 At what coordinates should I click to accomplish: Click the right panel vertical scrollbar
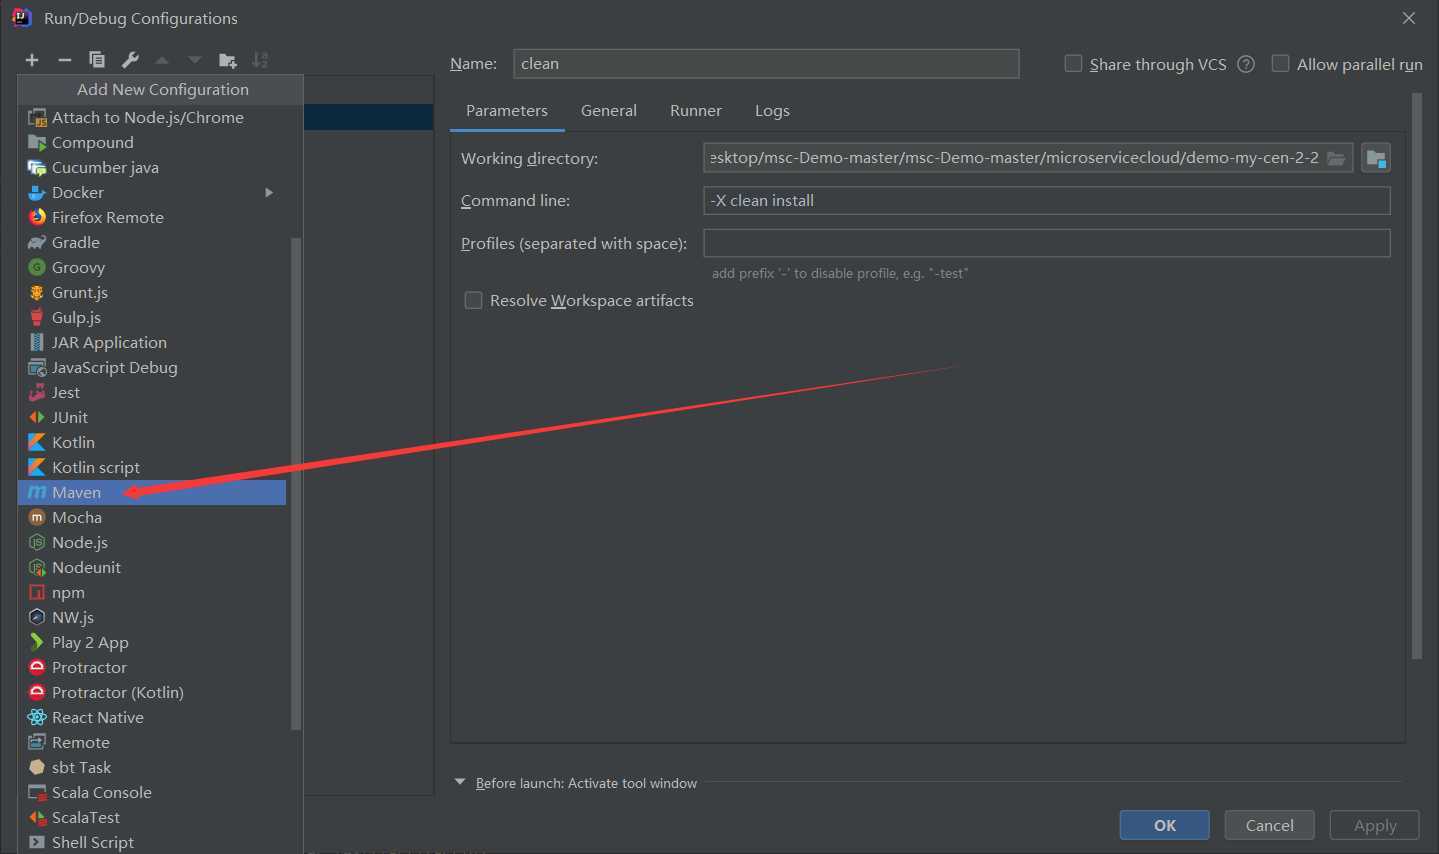[1416, 376]
